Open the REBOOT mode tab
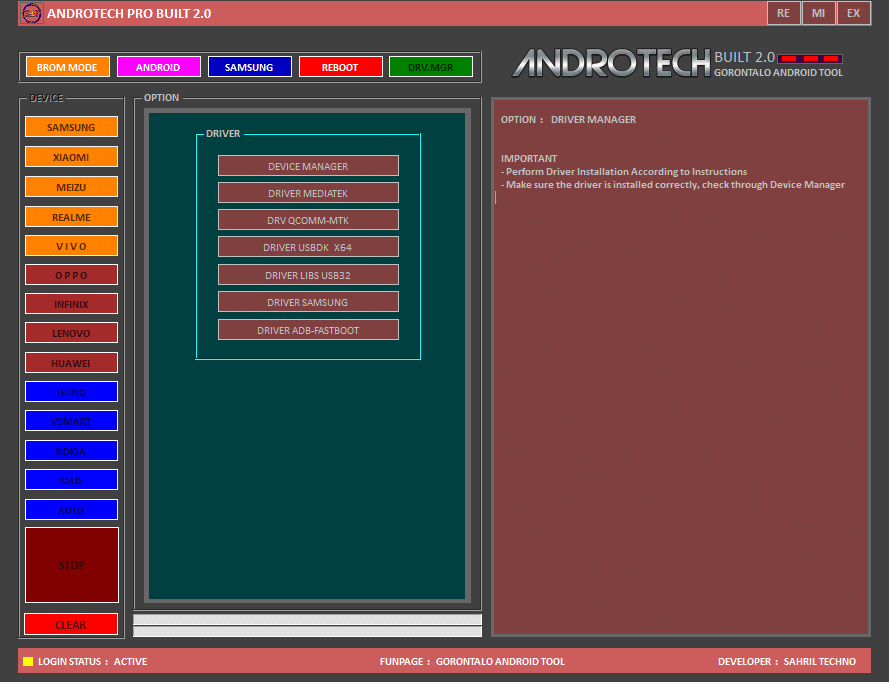Image resolution: width=889 pixels, height=682 pixels. tap(340, 67)
